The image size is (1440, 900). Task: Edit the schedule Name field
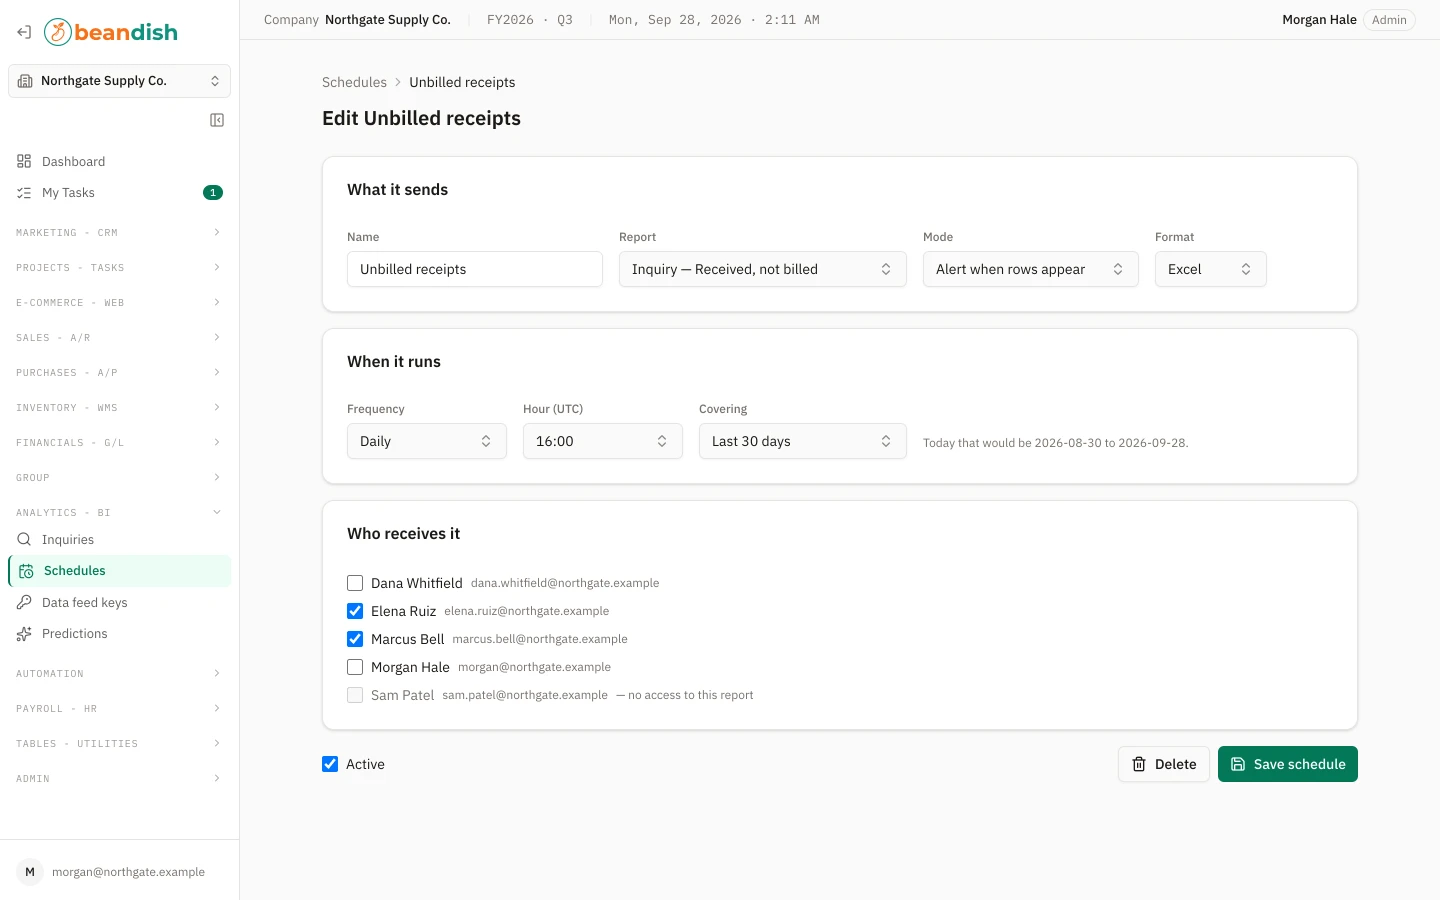[x=475, y=269]
